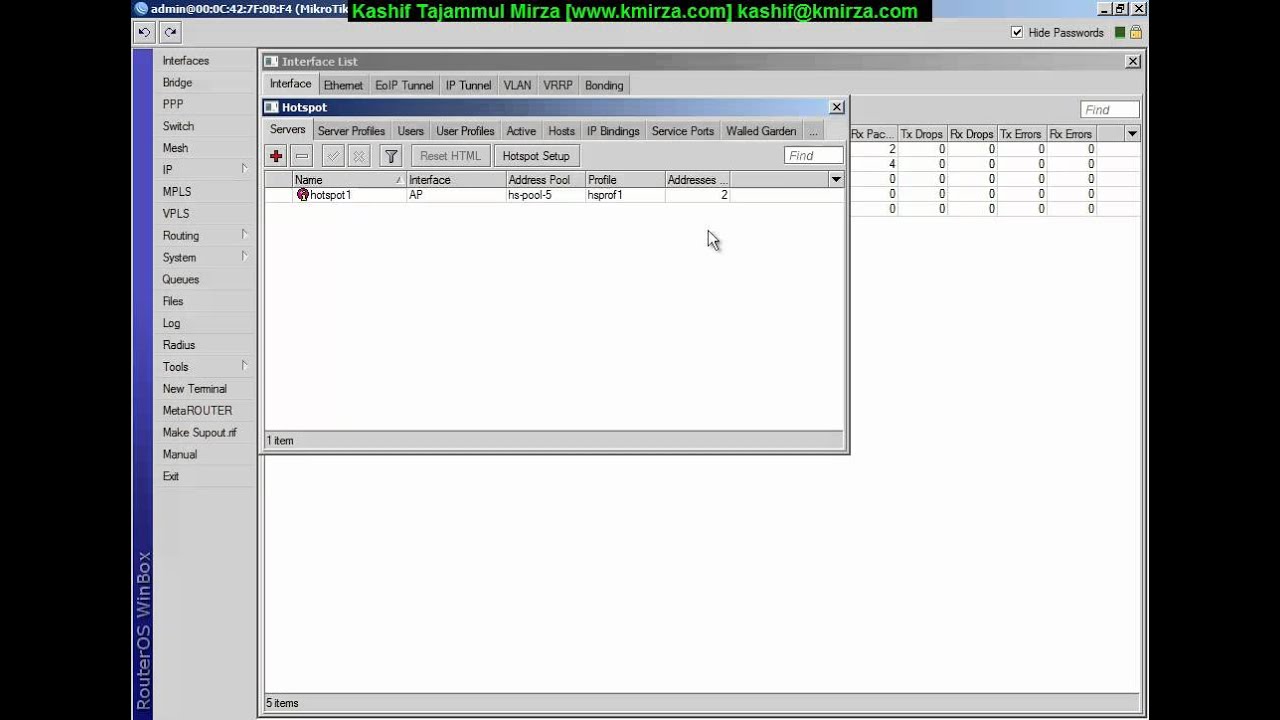Sort by Address Pool column header
Viewport: 1280px width, 720px height.
point(545,180)
